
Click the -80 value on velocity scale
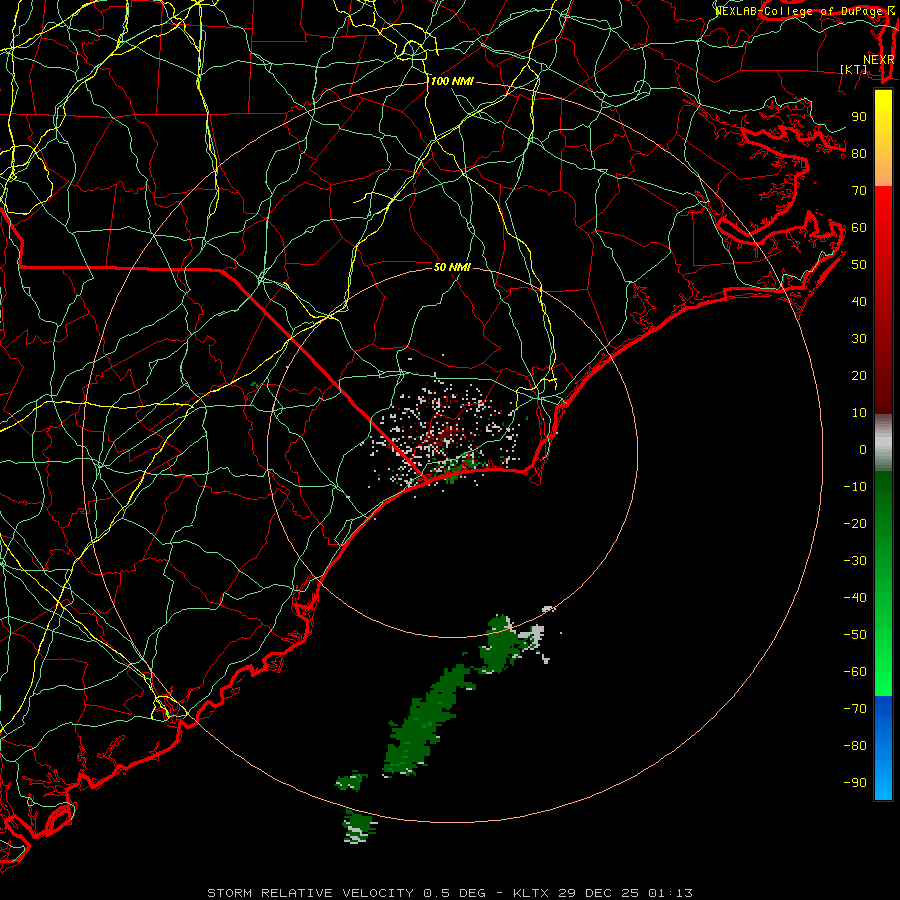tap(855, 746)
